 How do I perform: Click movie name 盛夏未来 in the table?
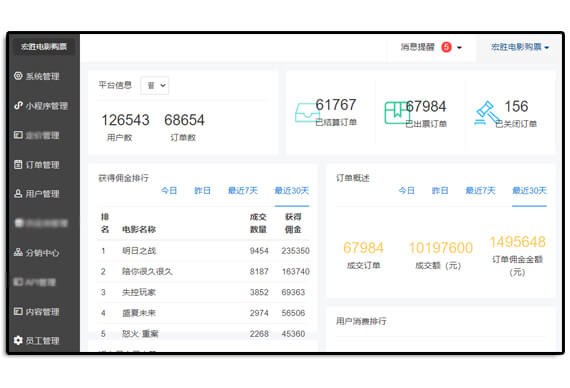(x=139, y=313)
